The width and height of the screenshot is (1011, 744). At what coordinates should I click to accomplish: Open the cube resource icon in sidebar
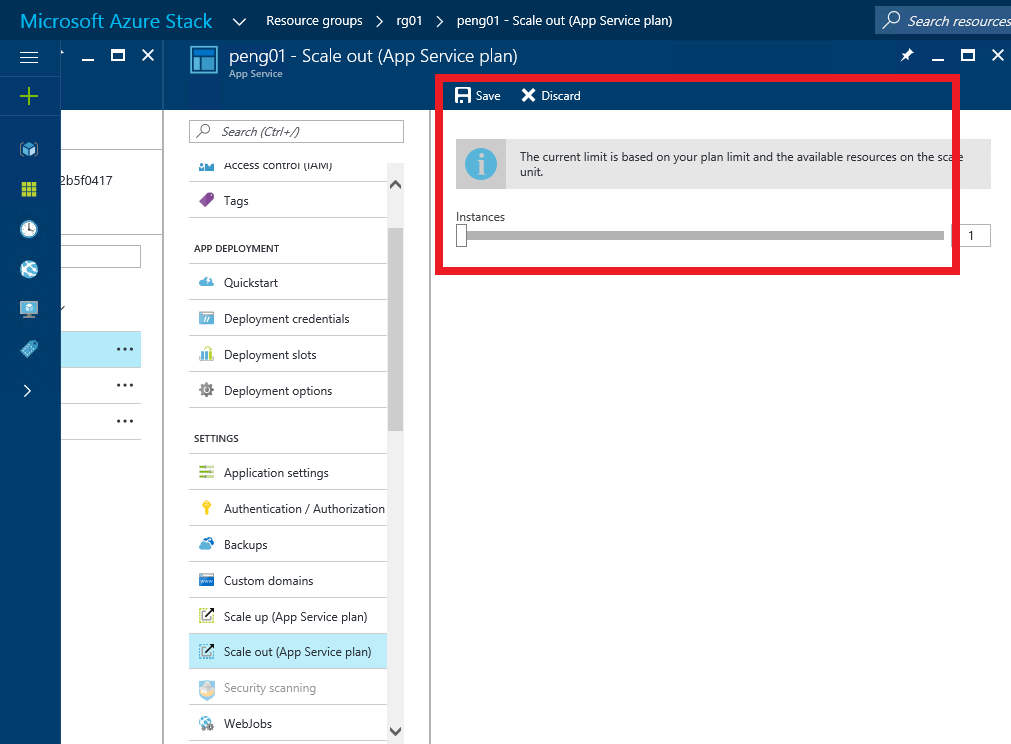(29, 150)
